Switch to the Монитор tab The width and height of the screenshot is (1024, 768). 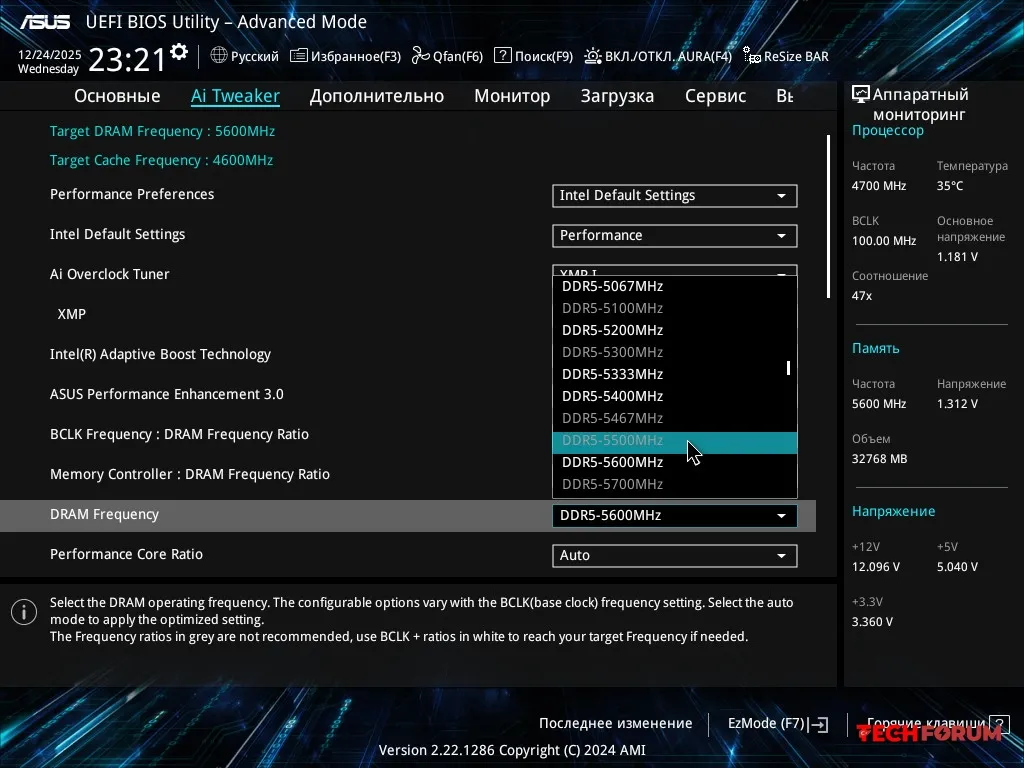512,96
